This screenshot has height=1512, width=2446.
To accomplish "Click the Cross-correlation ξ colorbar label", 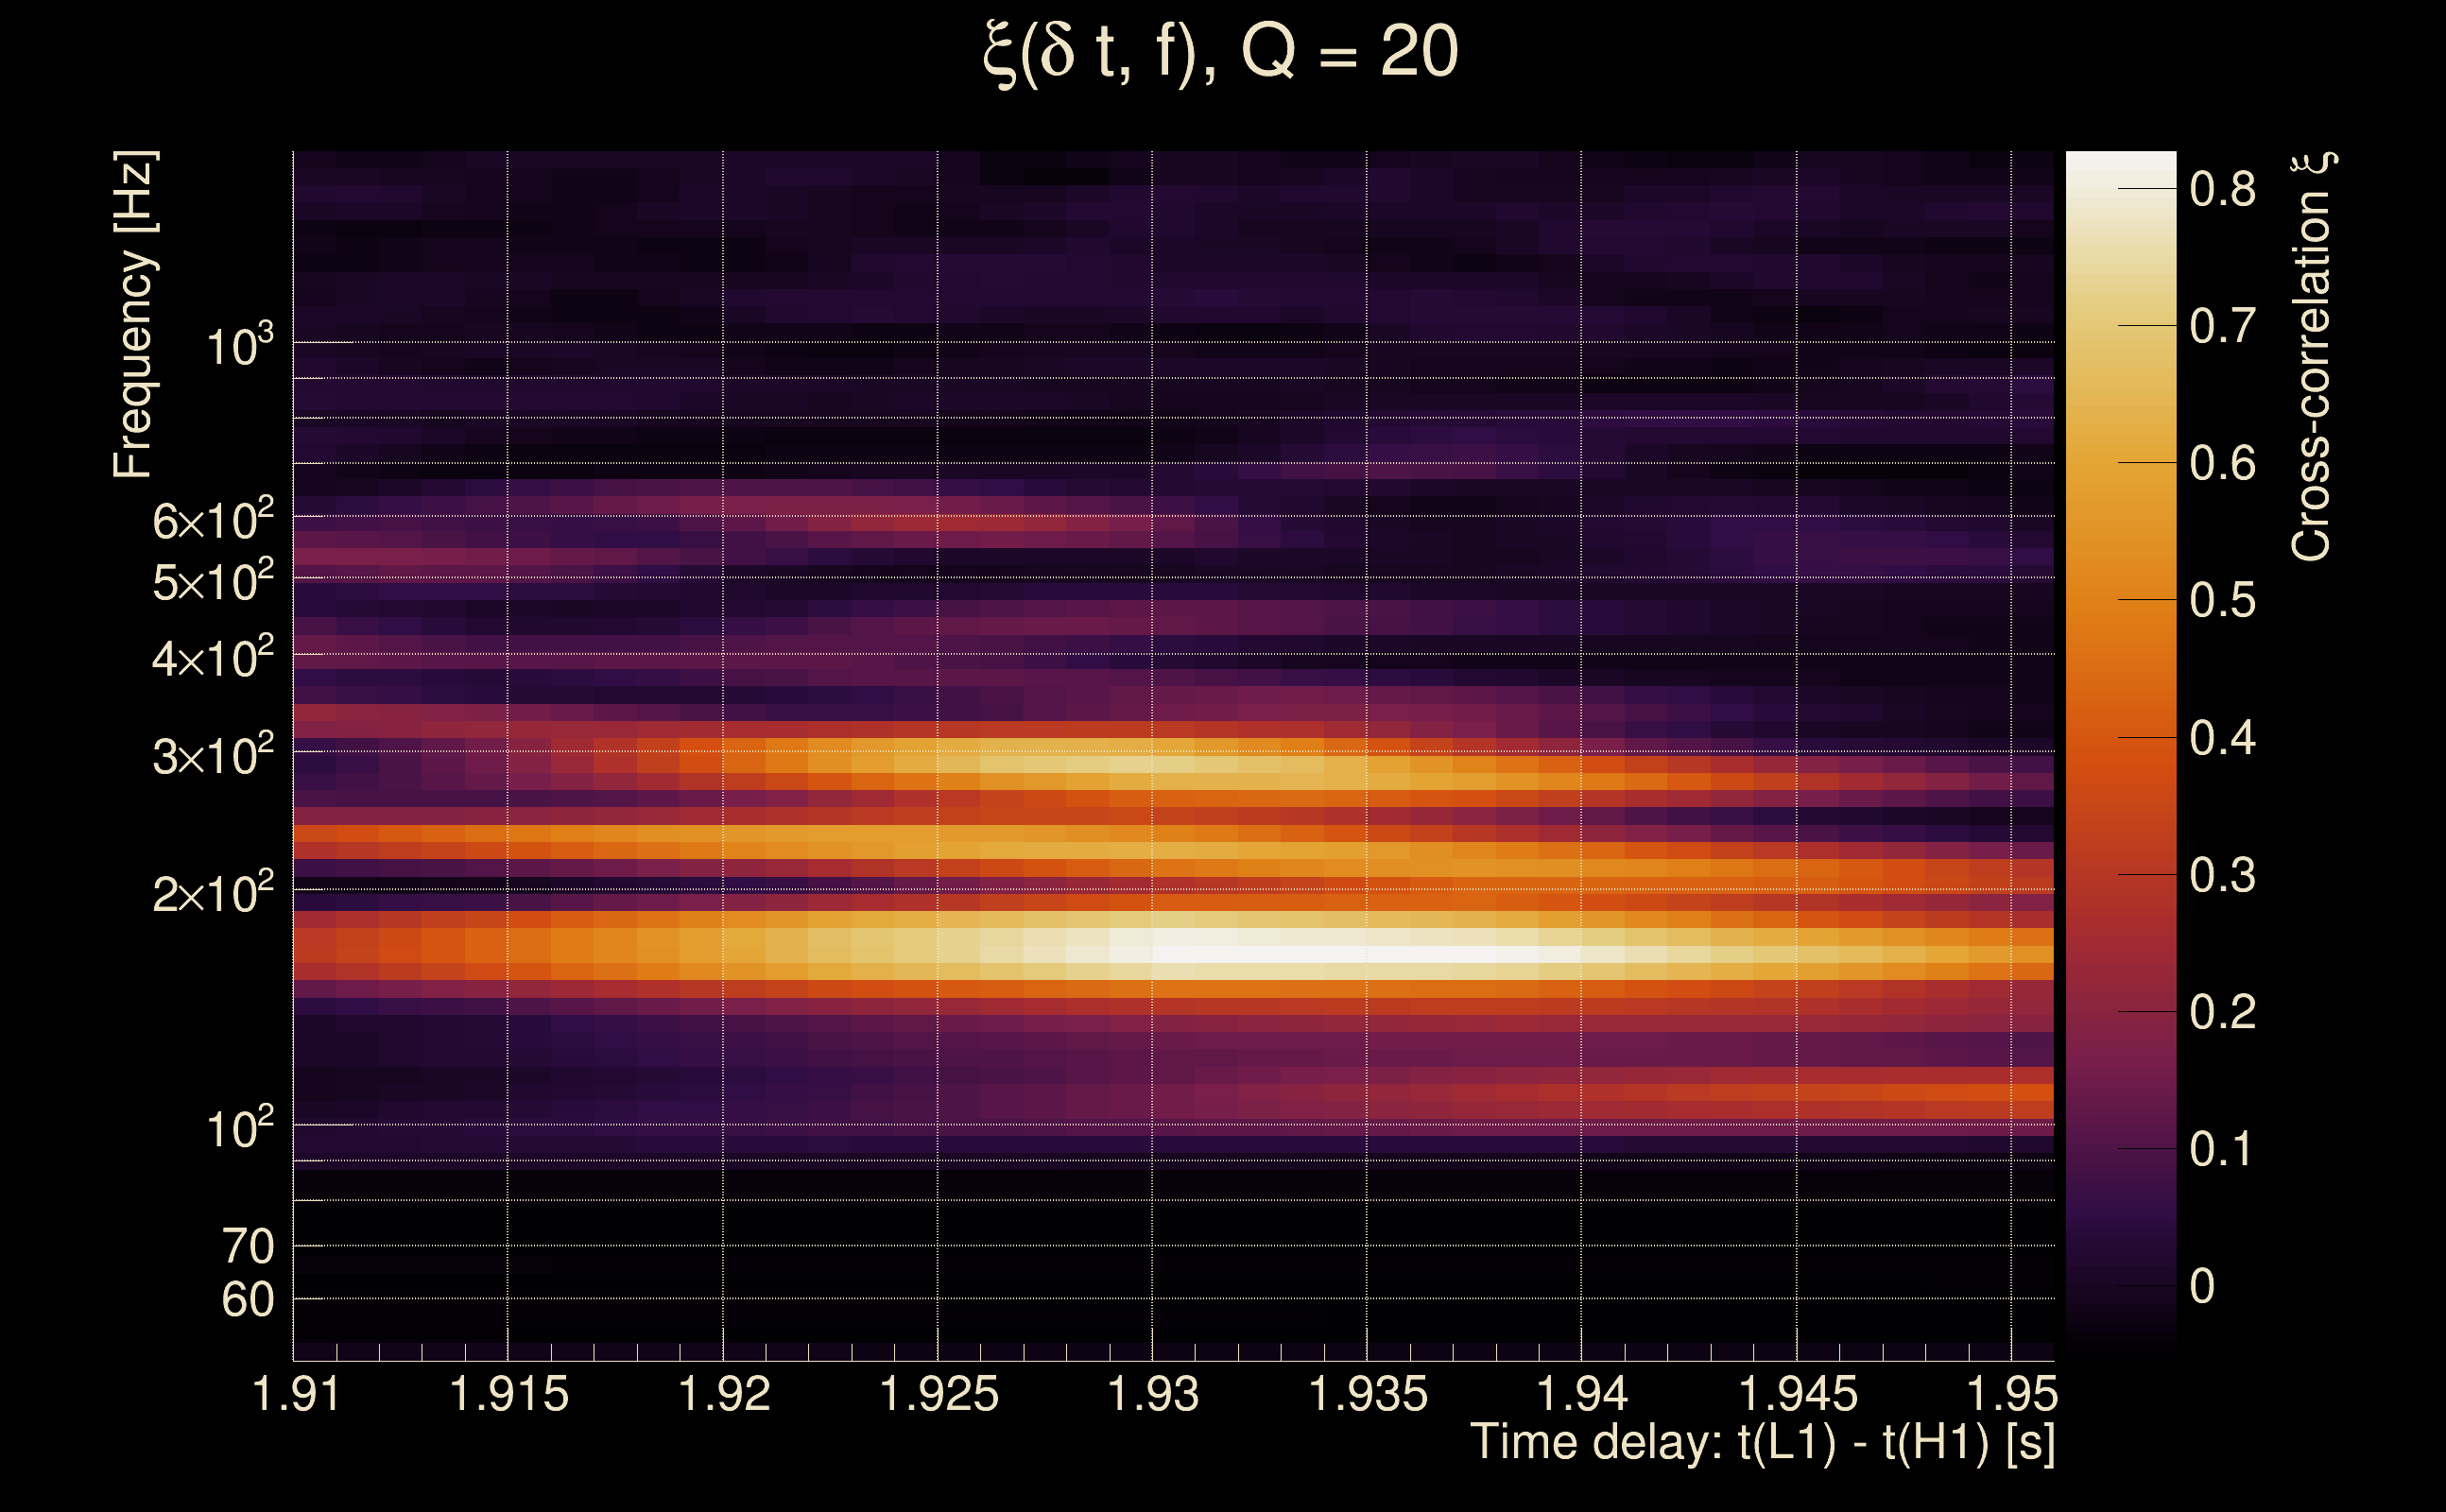I will tap(2312, 357).
